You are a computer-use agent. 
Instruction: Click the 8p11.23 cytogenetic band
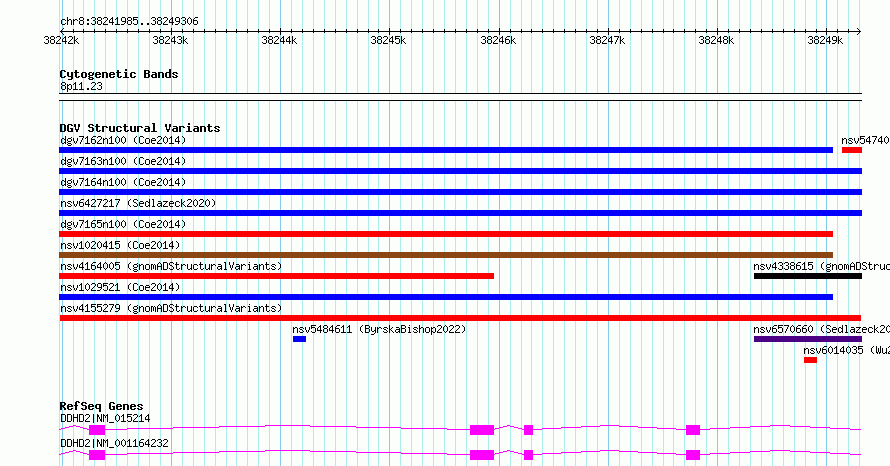(x=460, y=97)
